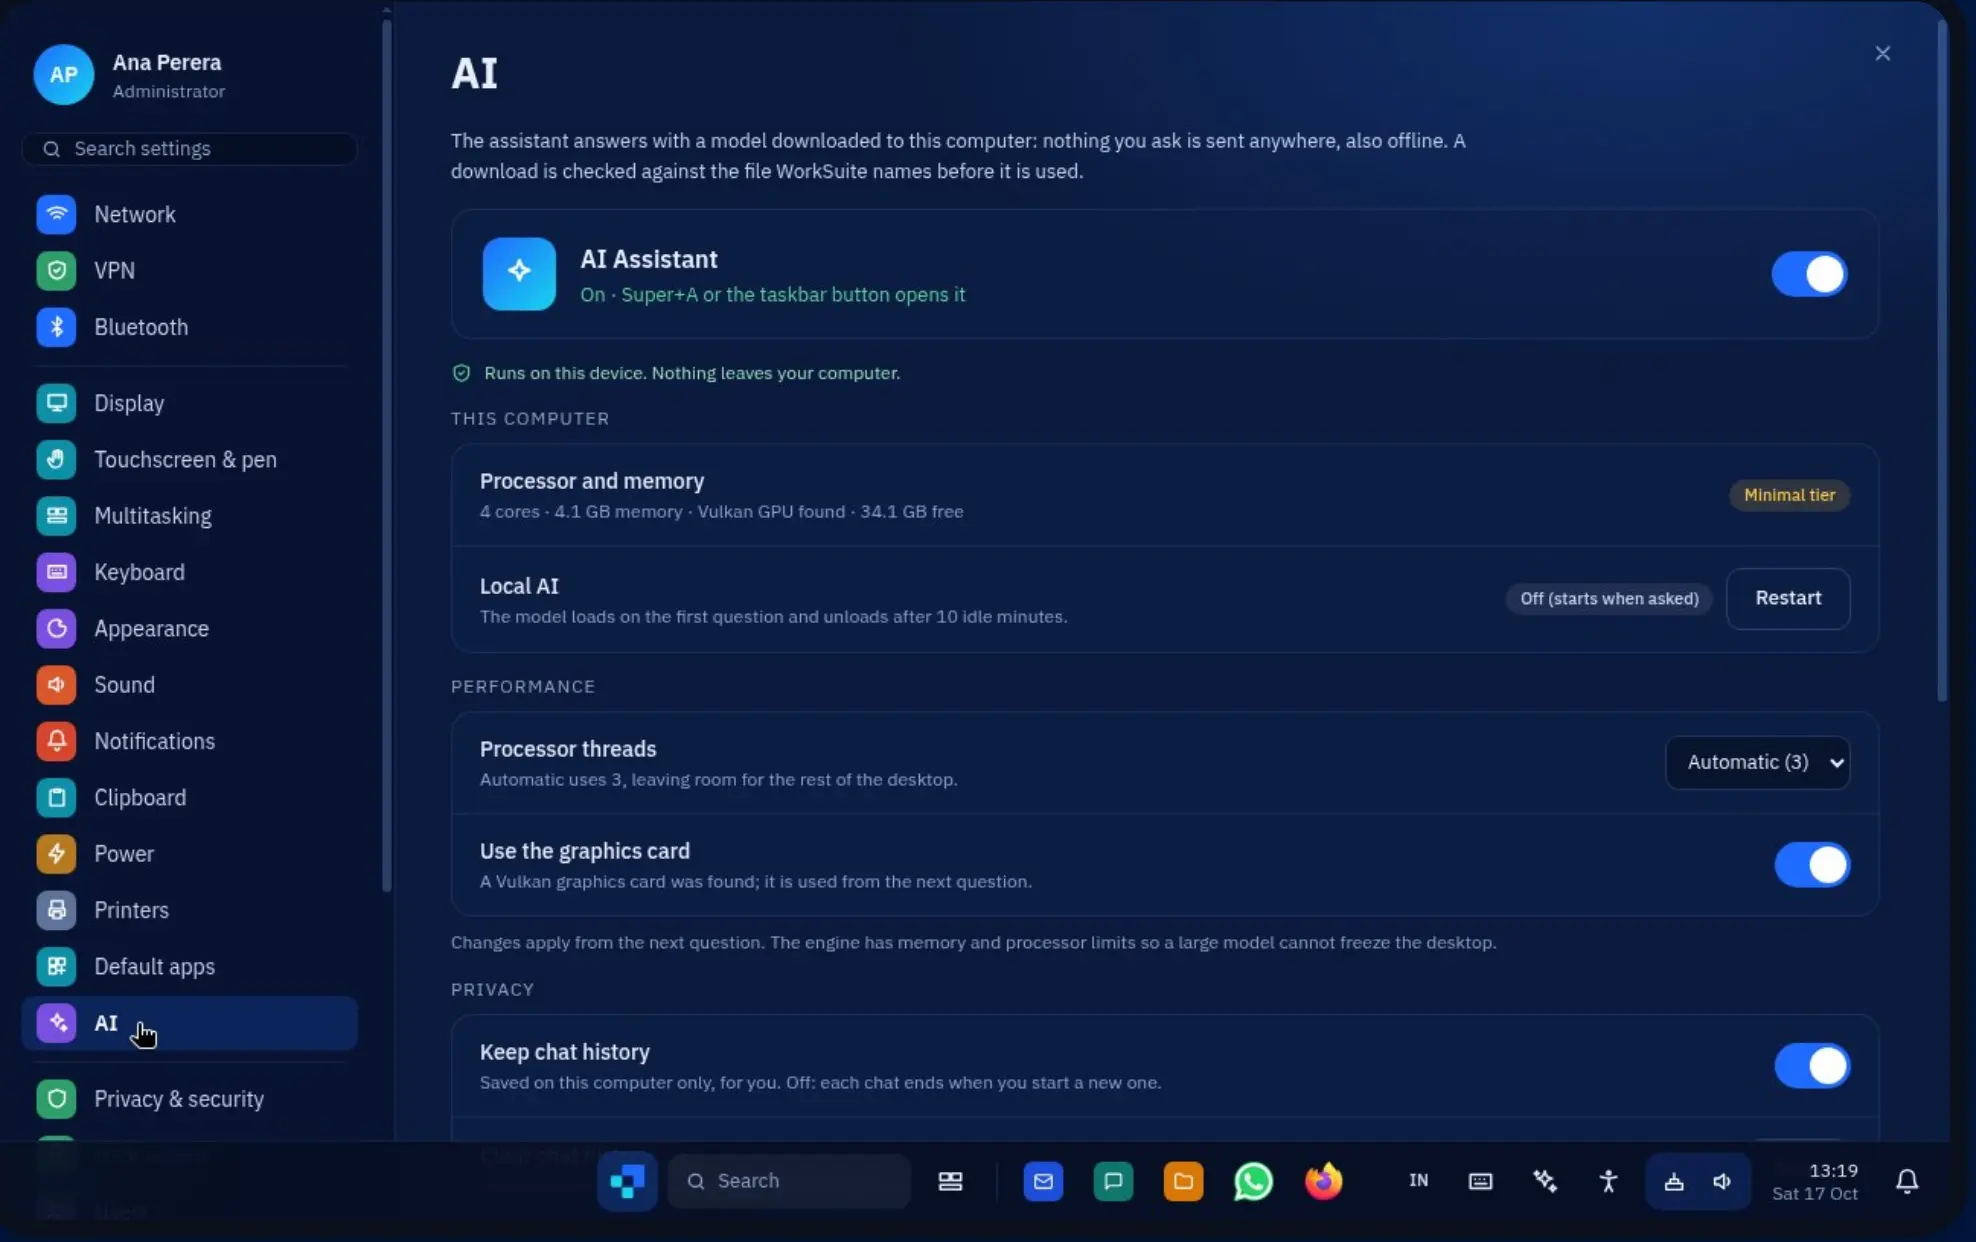Image resolution: width=1976 pixels, height=1242 pixels.
Task: Switch to Default apps settings label
Action: pyautogui.click(x=154, y=967)
